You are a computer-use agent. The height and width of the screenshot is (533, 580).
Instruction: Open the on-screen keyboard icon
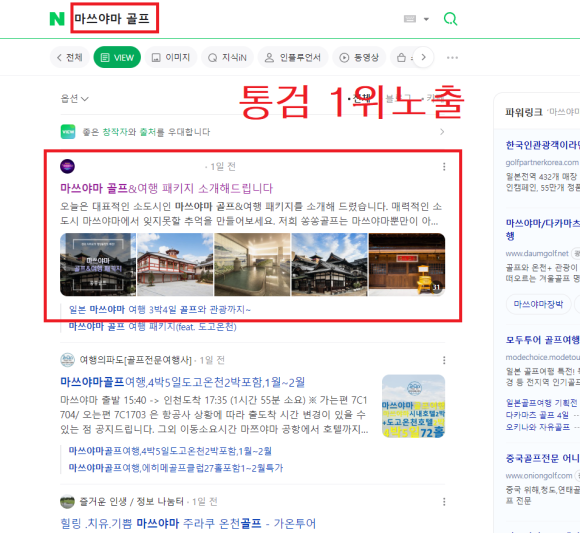(x=410, y=19)
